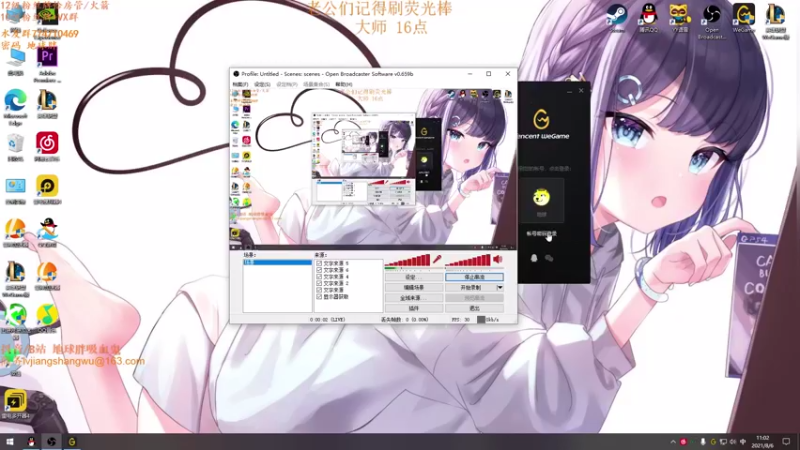Adjust the microphone volume bars in OBS
The width and height of the screenshot is (800, 450).
click(x=408, y=261)
